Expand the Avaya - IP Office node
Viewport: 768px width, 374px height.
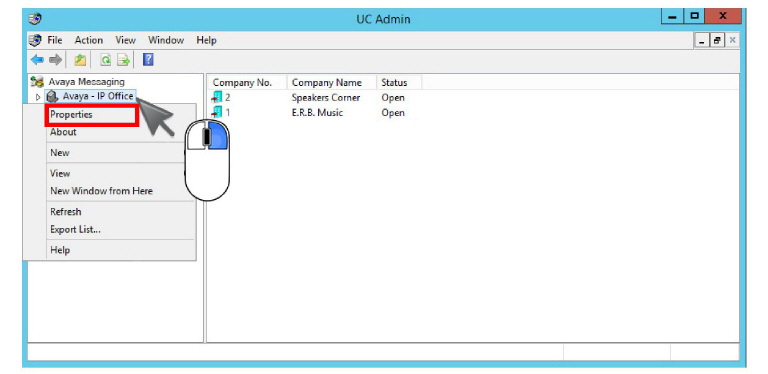pyautogui.click(x=38, y=97)
